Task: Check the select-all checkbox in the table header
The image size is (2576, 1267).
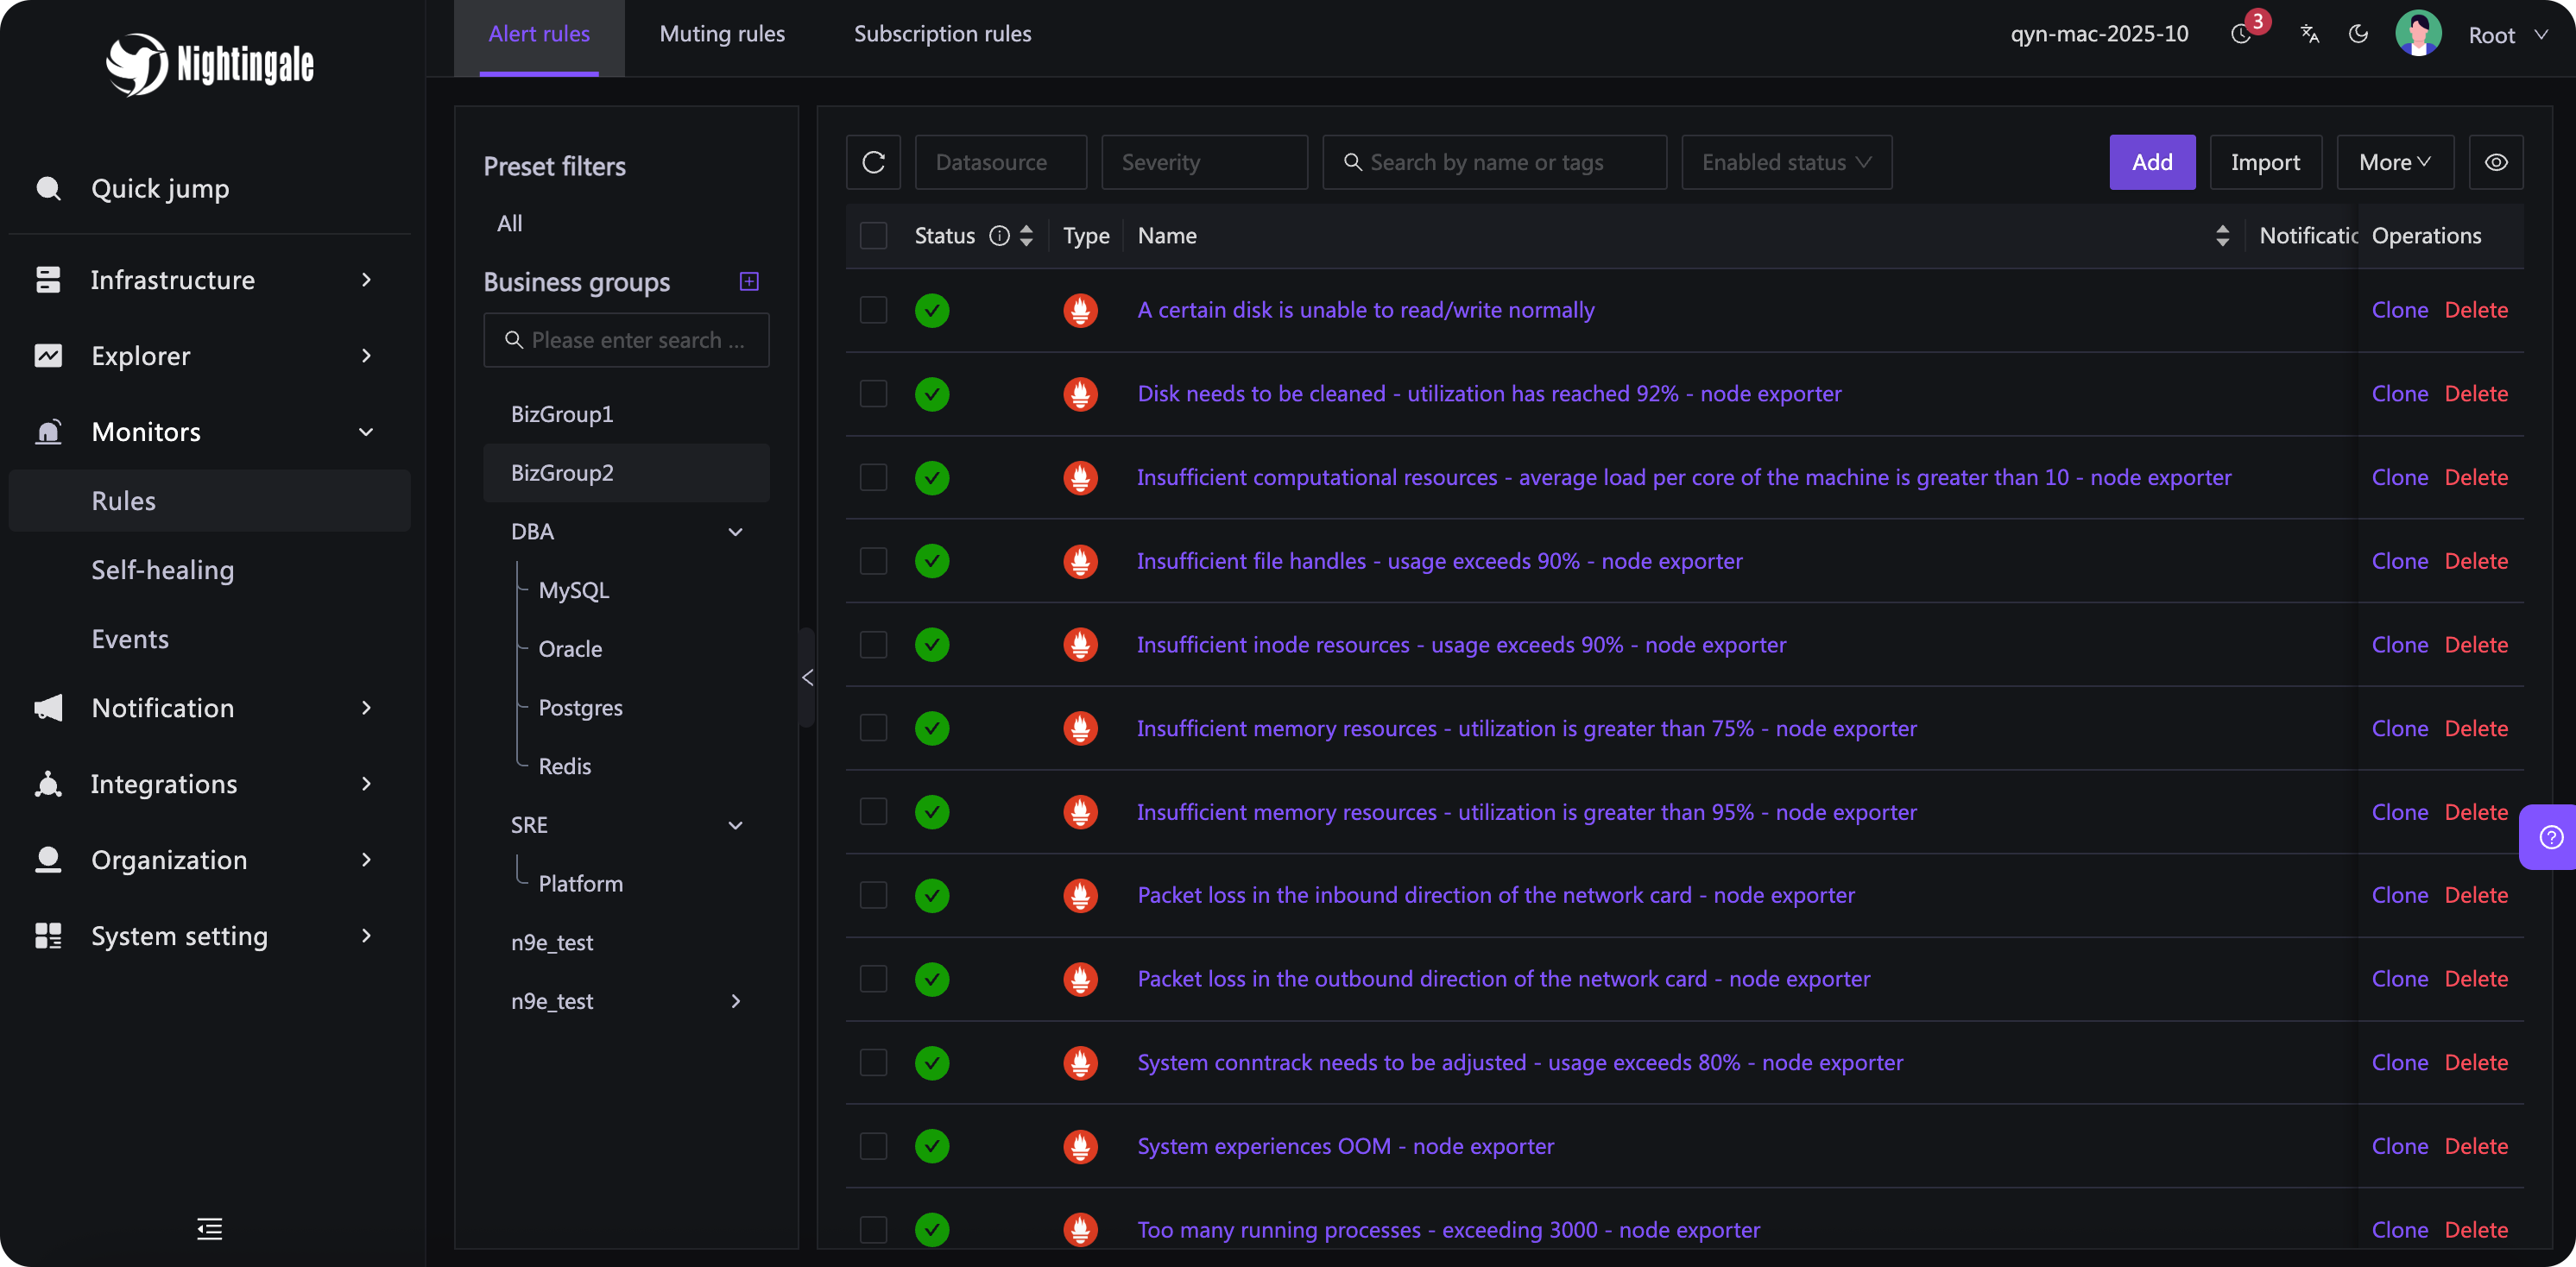Action: [873, 236]
